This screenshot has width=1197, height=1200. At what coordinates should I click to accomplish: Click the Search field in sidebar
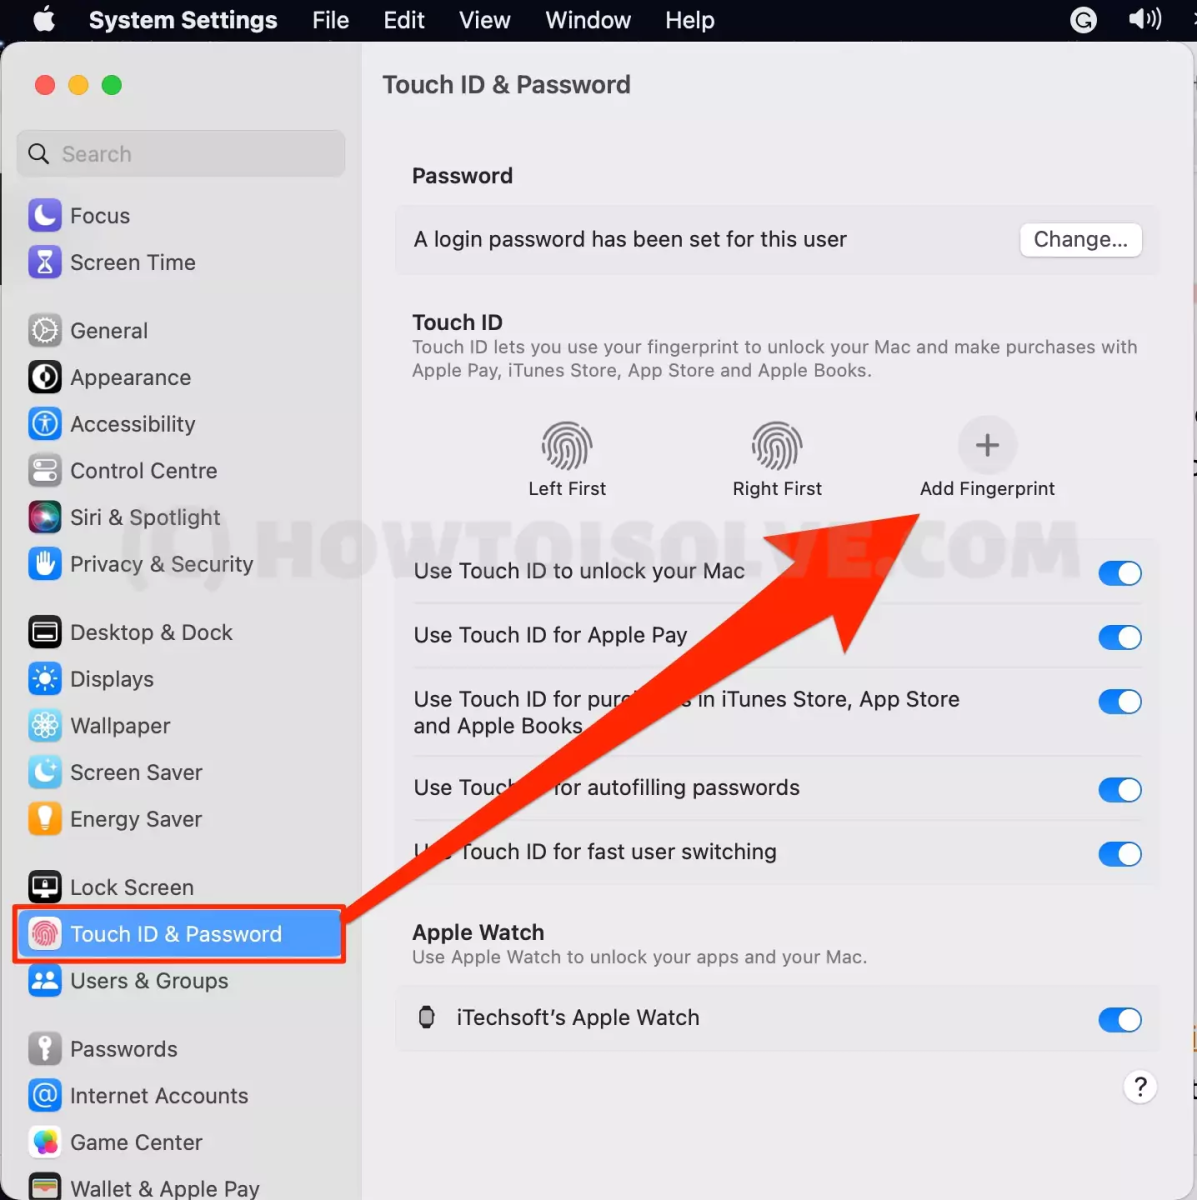coord(181,154)
